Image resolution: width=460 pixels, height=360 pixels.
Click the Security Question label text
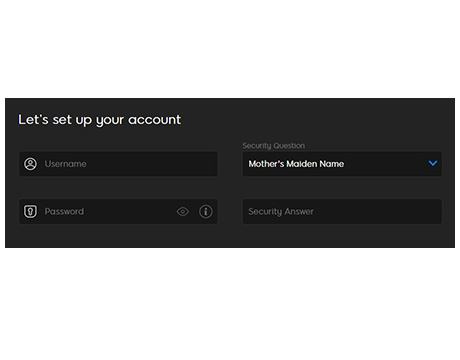pos(273,146)
